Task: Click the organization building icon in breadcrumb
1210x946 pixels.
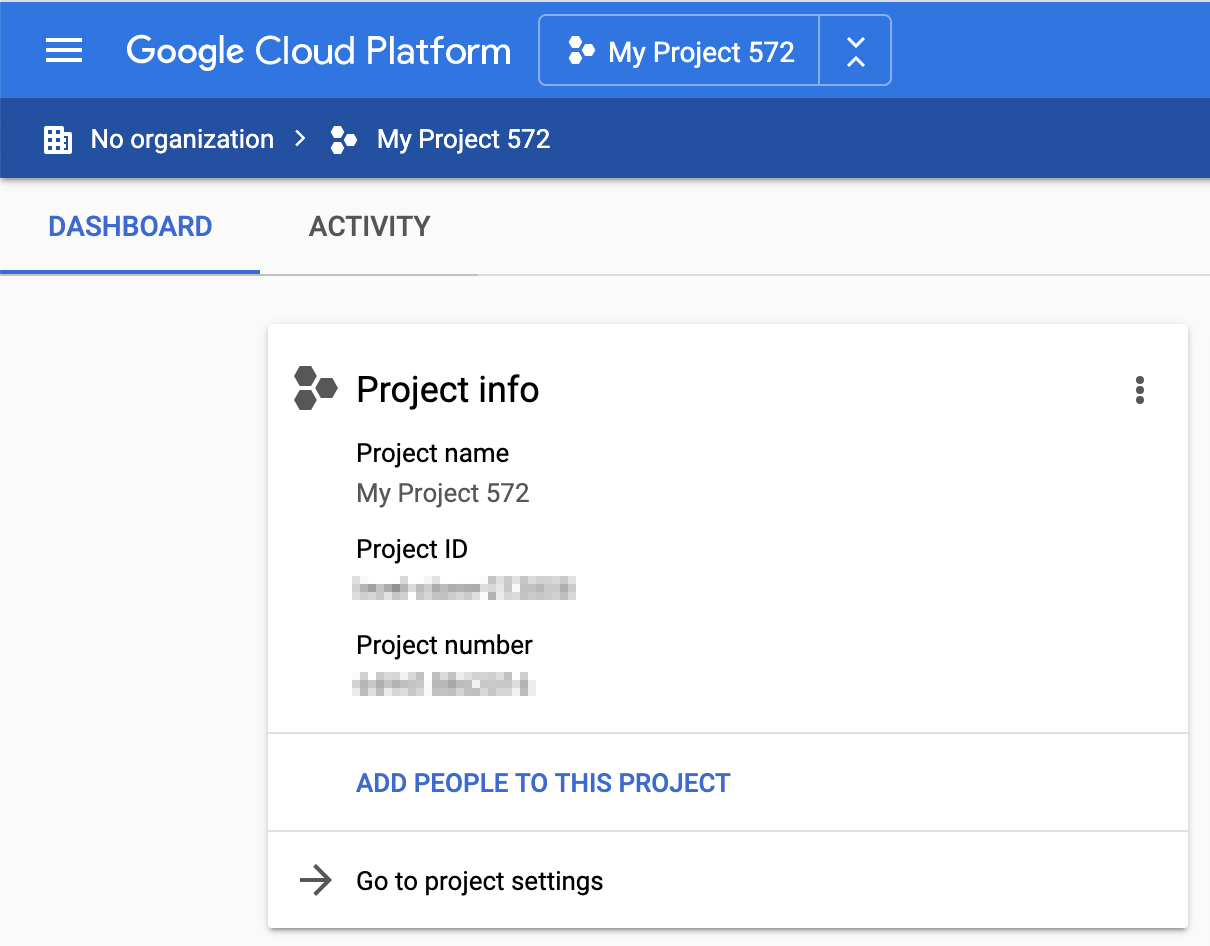Action: [58, 139]
